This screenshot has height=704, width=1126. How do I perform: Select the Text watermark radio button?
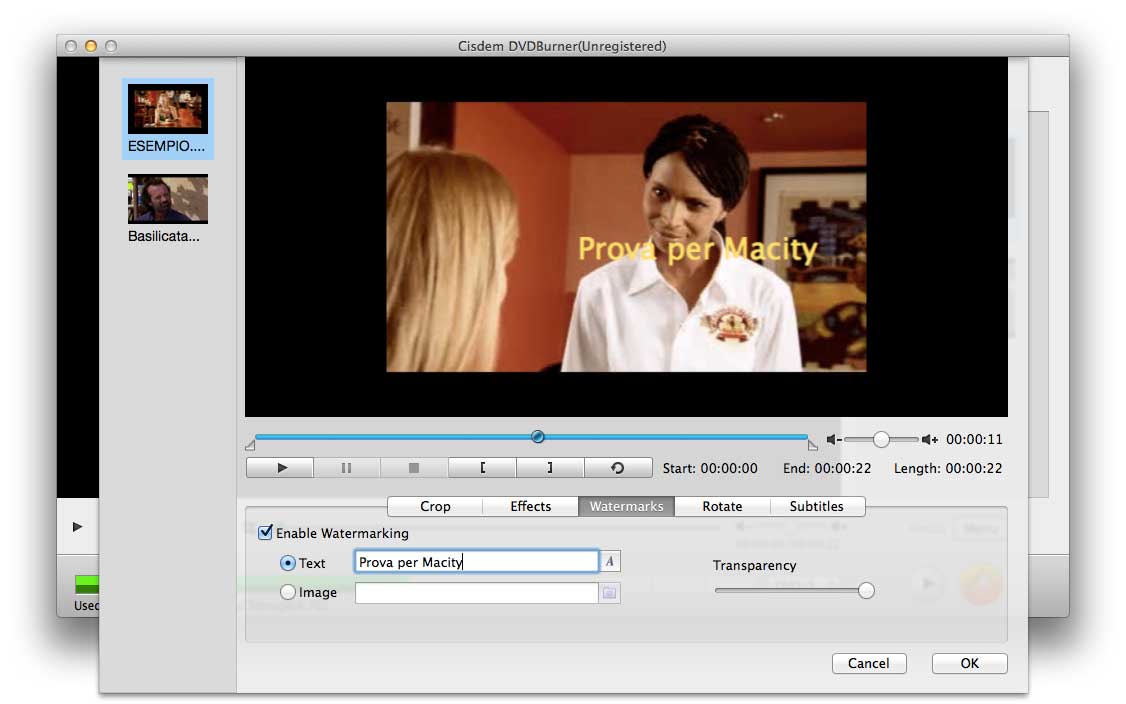click(288, 563)
